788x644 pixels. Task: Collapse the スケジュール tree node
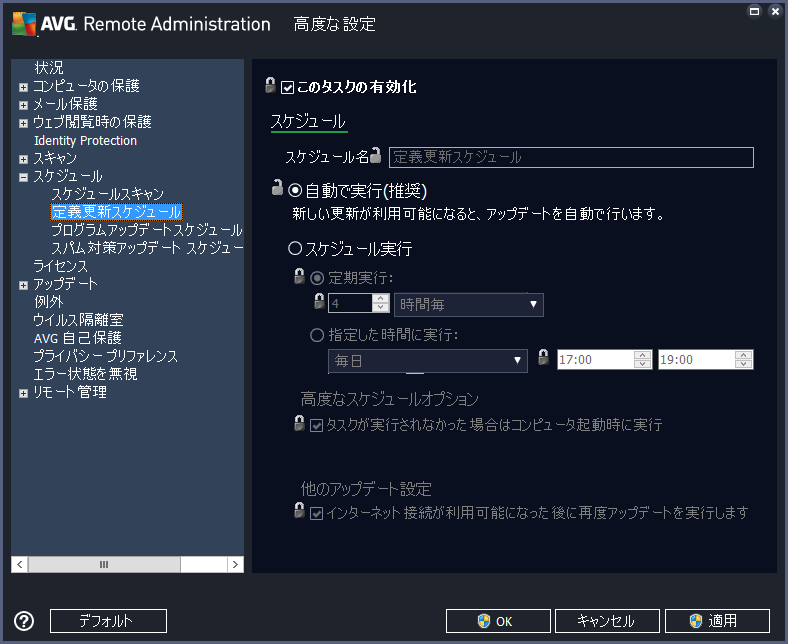coord(23,177)
